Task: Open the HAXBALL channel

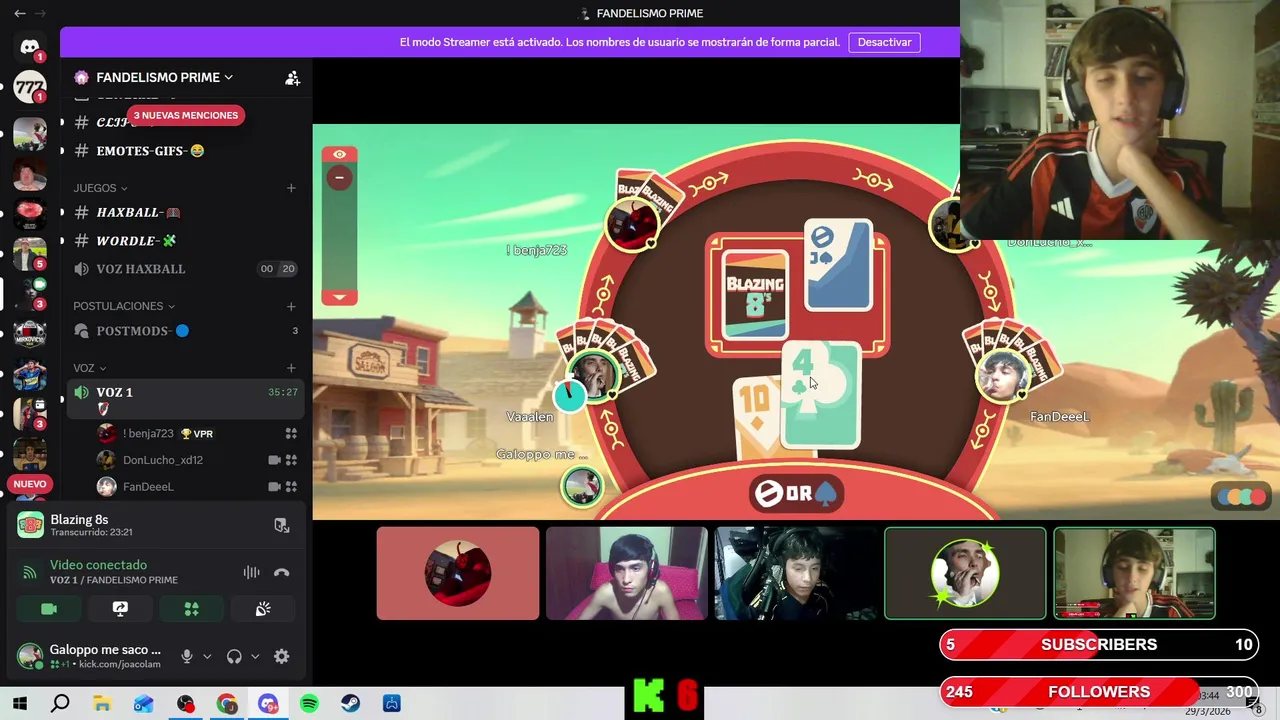Action: 186,212
